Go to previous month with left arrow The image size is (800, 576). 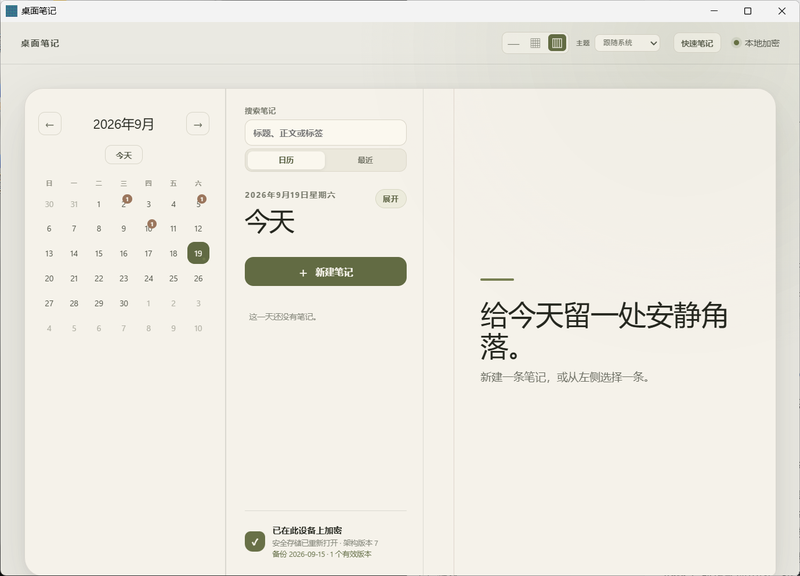[49, 124]
